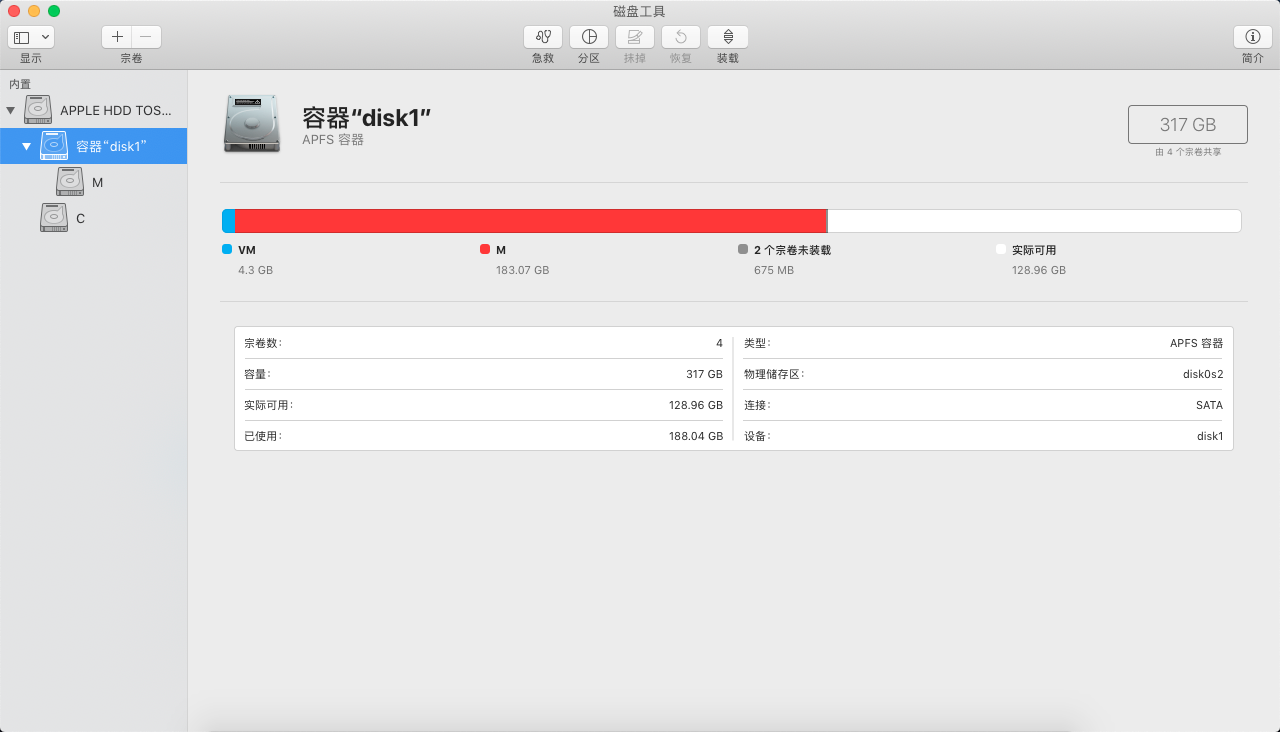Click the 连接 row label
Image resolution: width=1280 pixels, height=732 pixels.
757,405
